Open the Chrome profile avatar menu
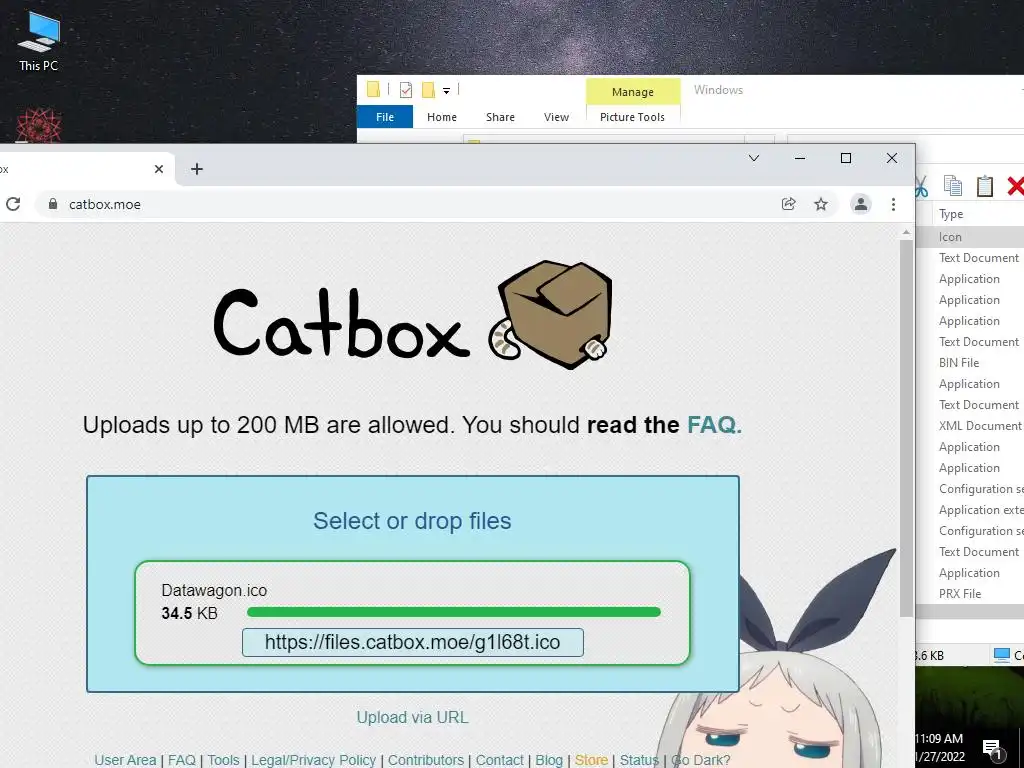This screenshot has height=768, width=1024. (861, 204)
